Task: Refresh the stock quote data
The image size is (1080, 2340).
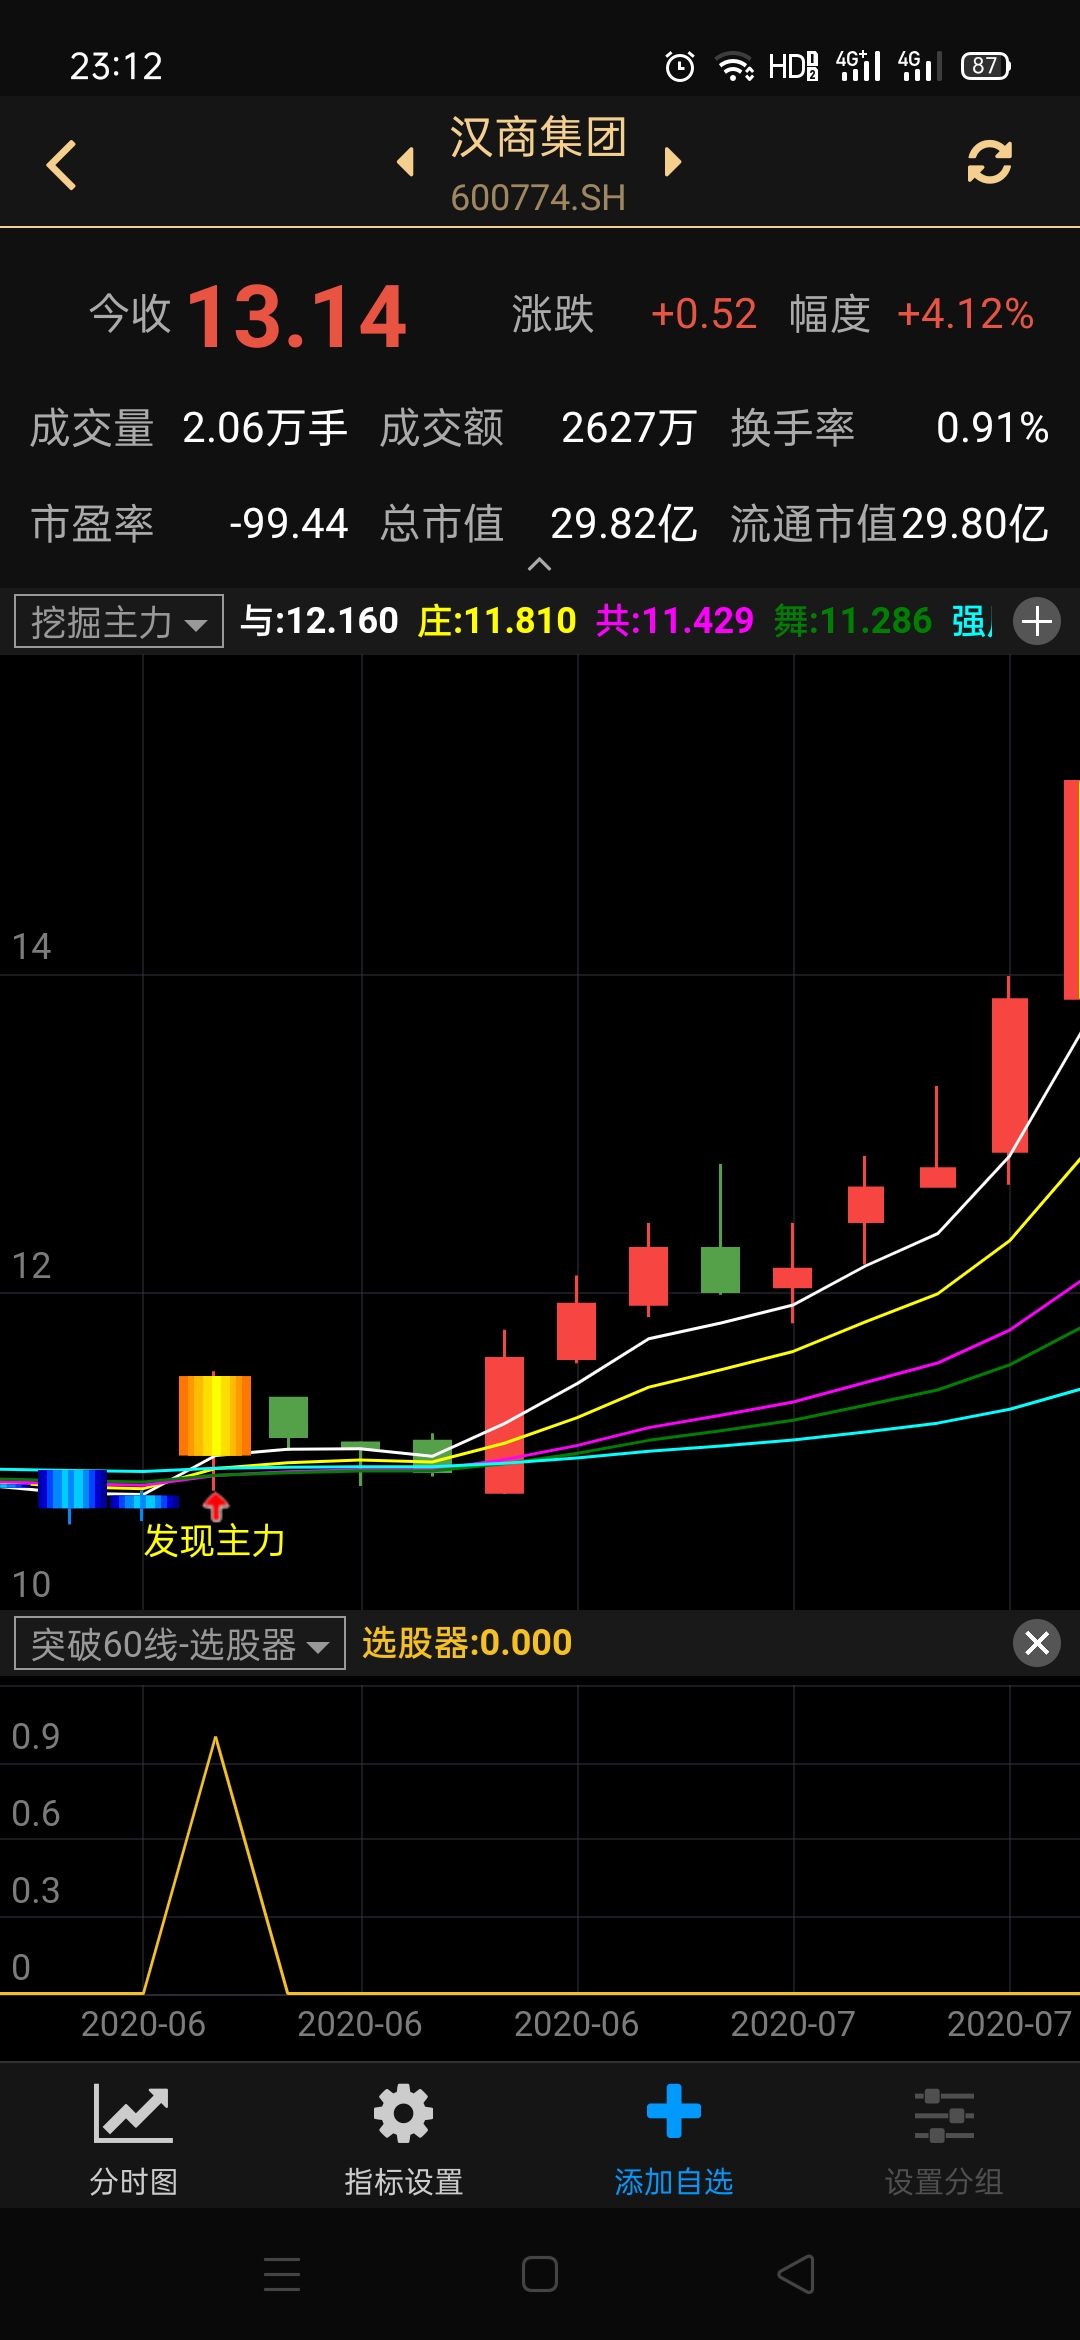Action: pos(989,162)
